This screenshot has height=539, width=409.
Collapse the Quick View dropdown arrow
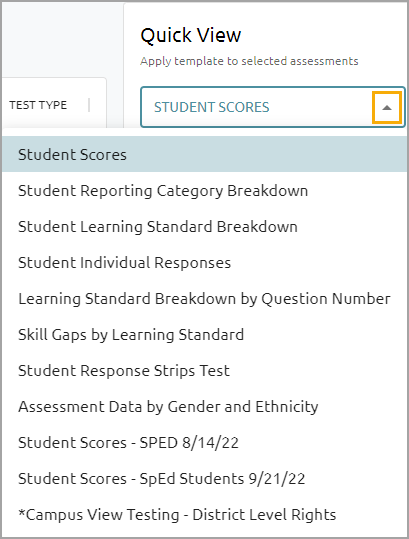click(x=387, y=108)
